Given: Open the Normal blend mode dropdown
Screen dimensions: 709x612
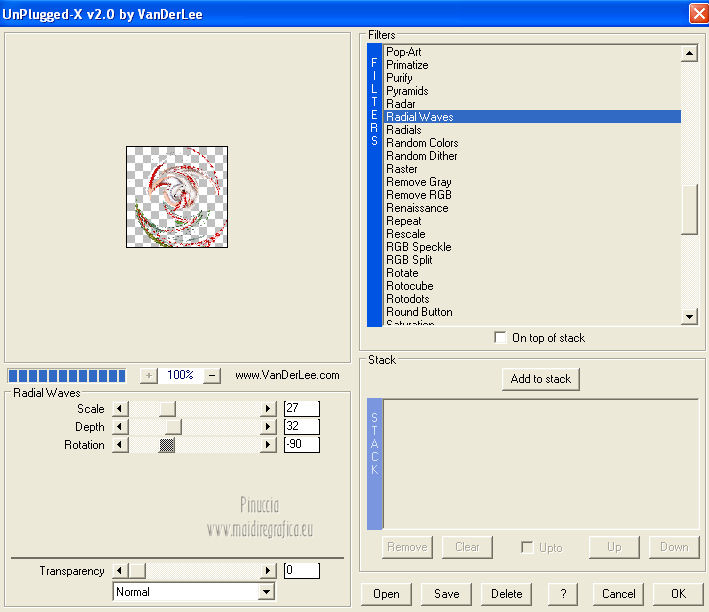Looking at the screenshot, I should pyautogui.click(x=267, y=592).
